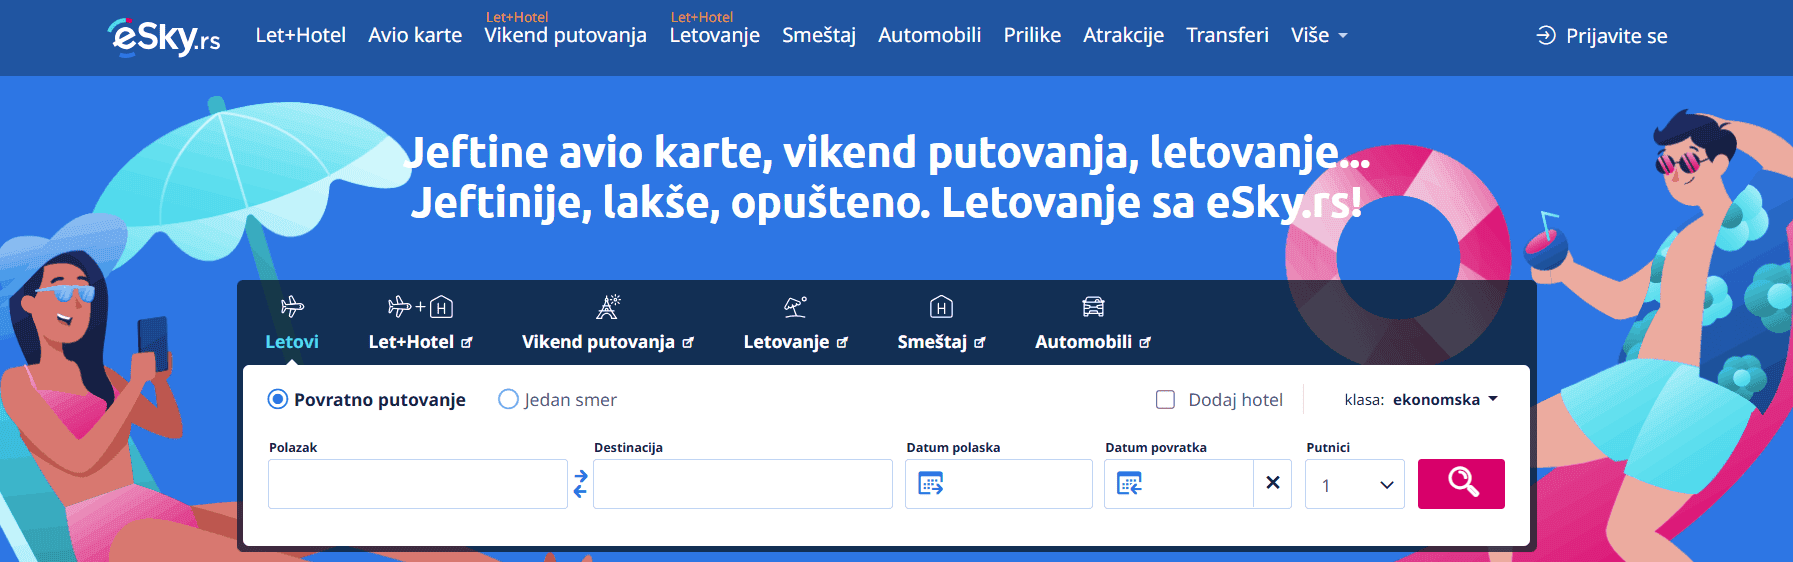Open the klasa ekonomska dropdown
Viewport: 1793px width, 562px height.
[1421, 400]
